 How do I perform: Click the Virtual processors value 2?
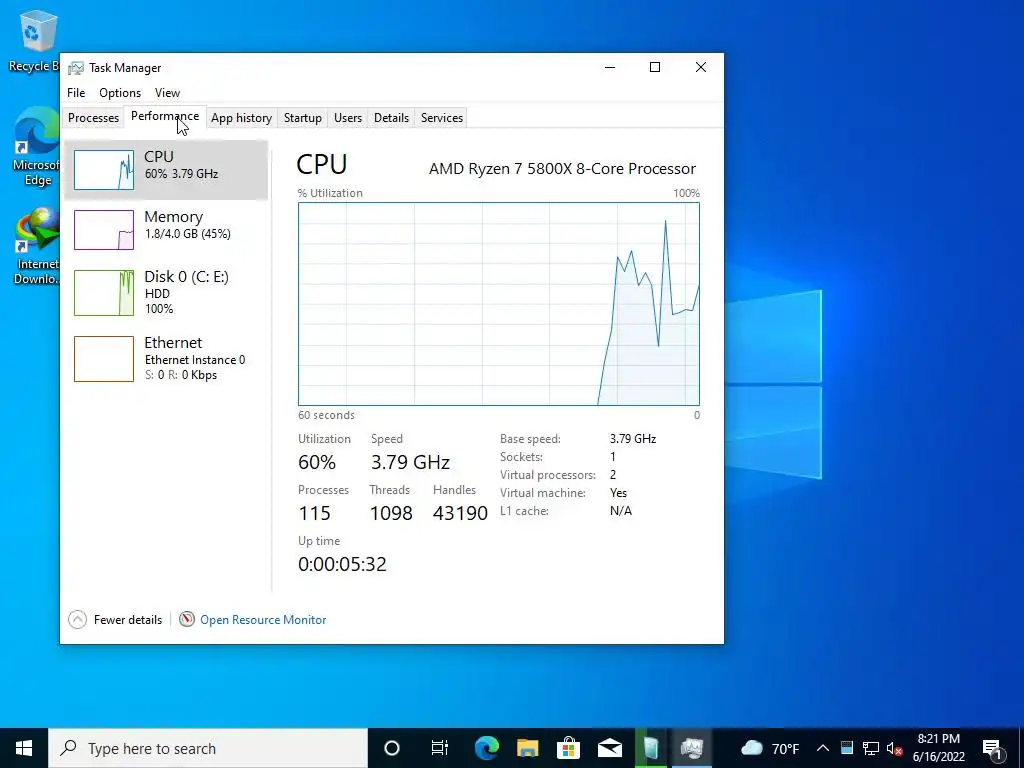point(613,475)
